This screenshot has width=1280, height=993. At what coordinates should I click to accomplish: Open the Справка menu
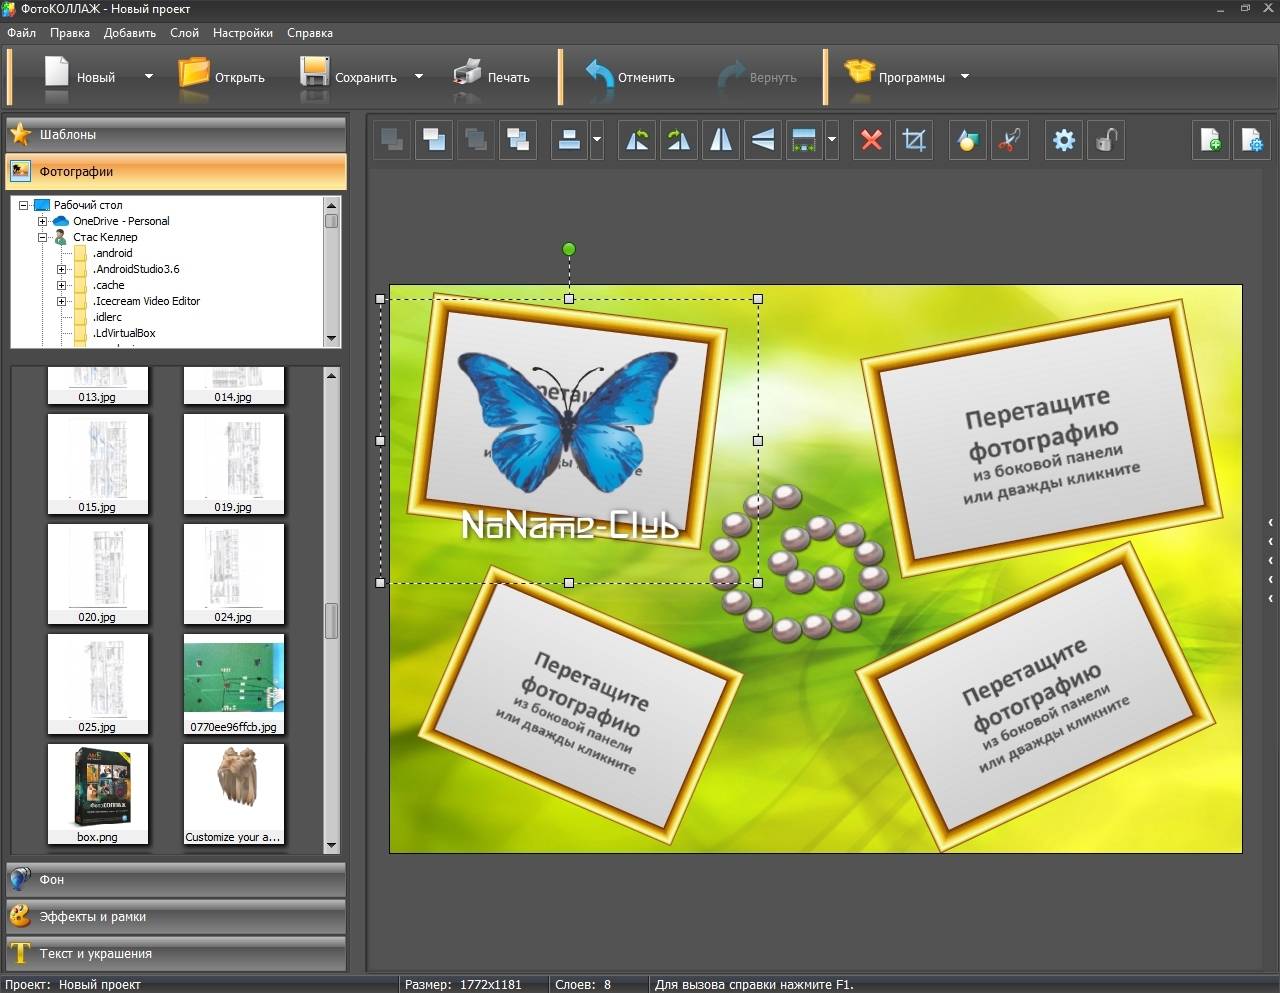pyautogui.click(x=310, y=33)
